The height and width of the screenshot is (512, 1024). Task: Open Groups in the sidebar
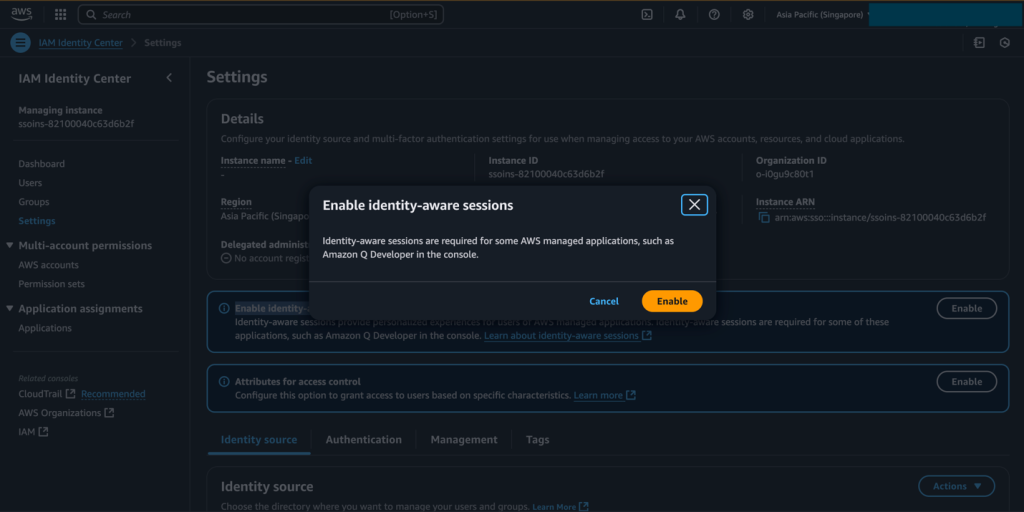34,202
